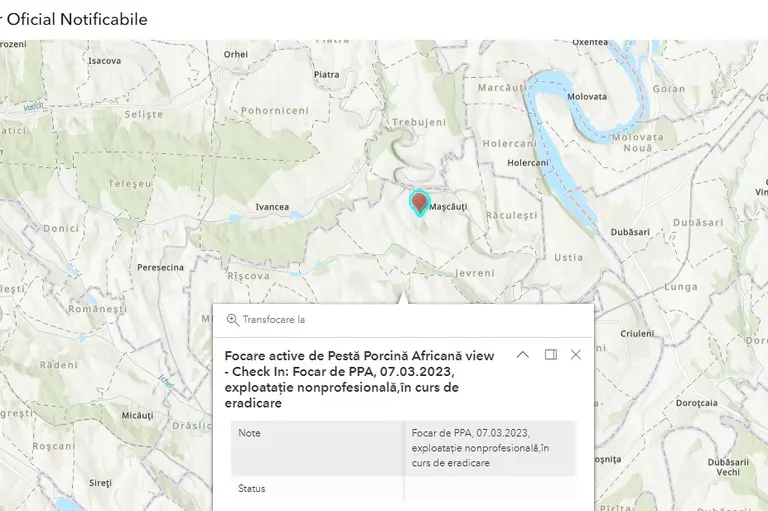Click the Molovata Nouă label on map
The image size is (768, 511).
click(638, 143)
